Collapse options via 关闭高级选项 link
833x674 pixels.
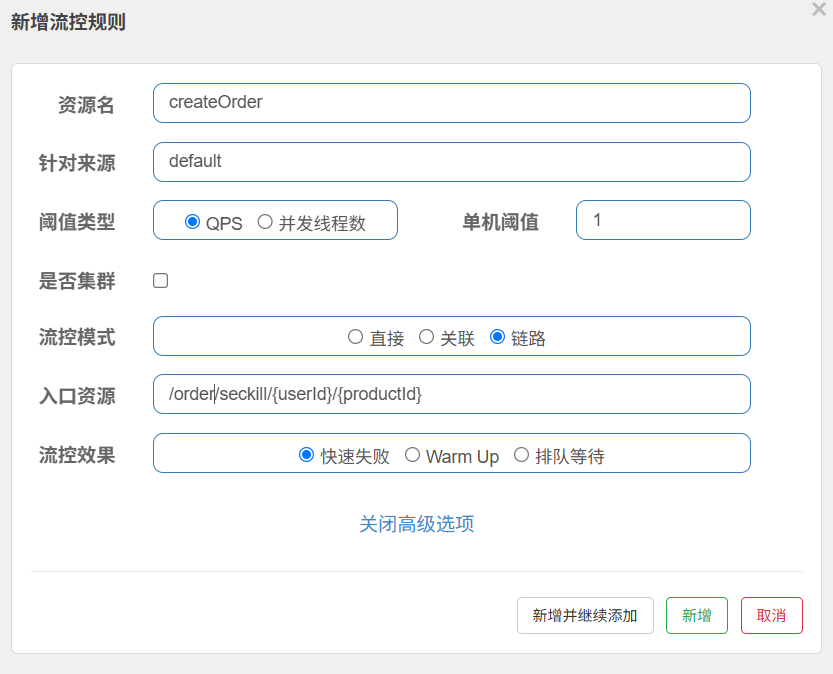pos(416,524)
